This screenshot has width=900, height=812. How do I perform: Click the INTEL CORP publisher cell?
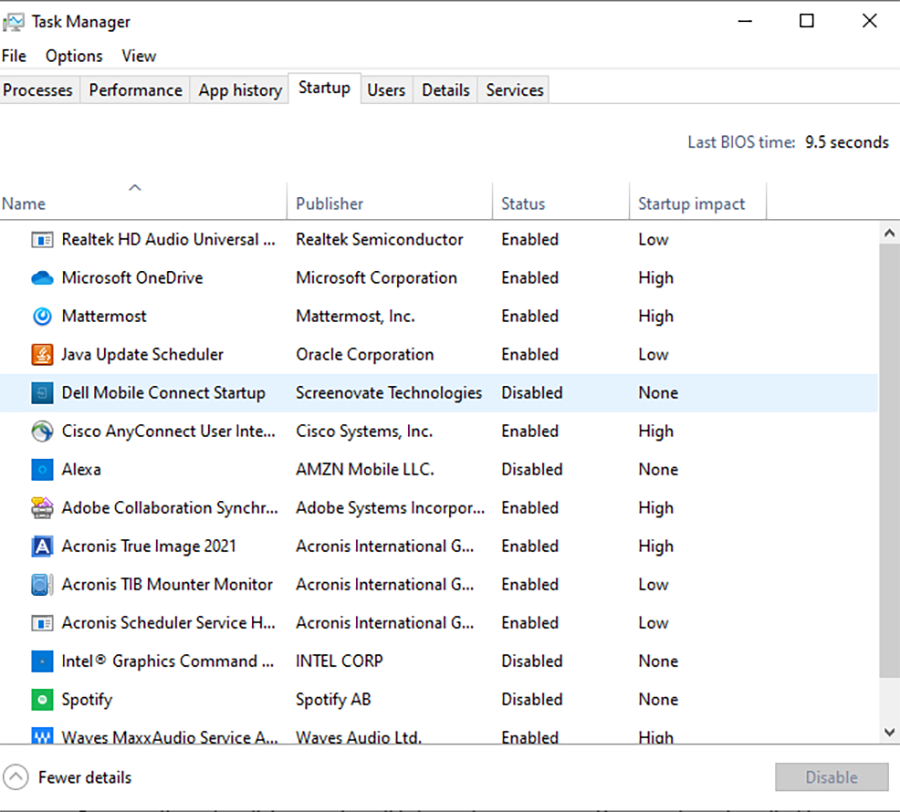pyautogui.click(x=339, y=661)
